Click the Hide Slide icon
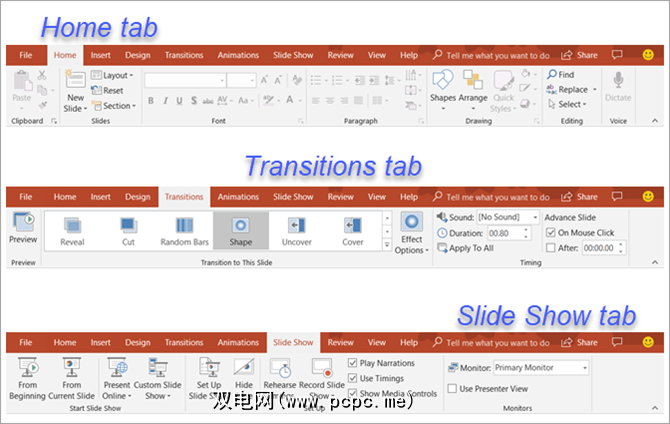This screenshot has width=670, height=424. point(243,368)
